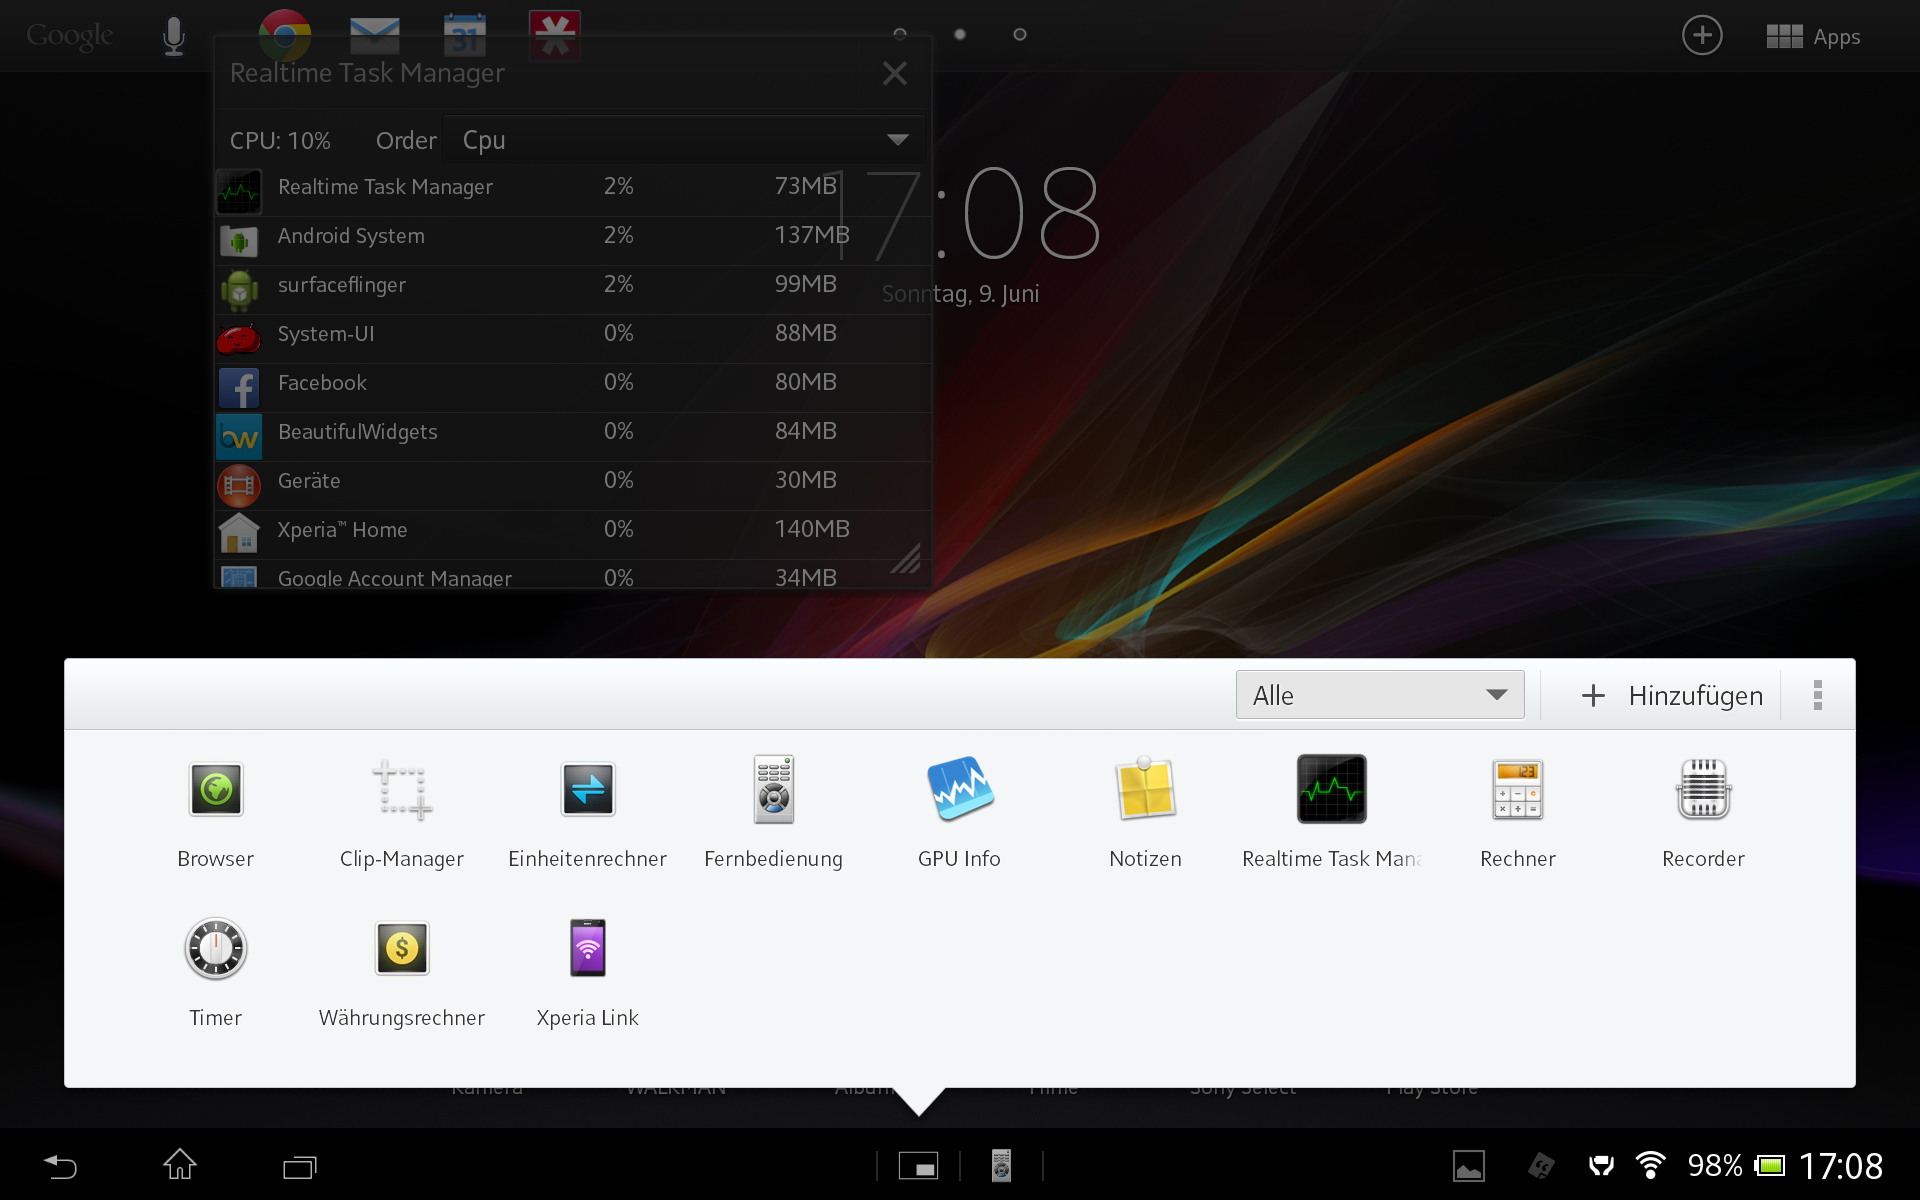The image size is (1920, 1200).
Task: Tap the 17:08 clock widget
Action: [968, 213]
